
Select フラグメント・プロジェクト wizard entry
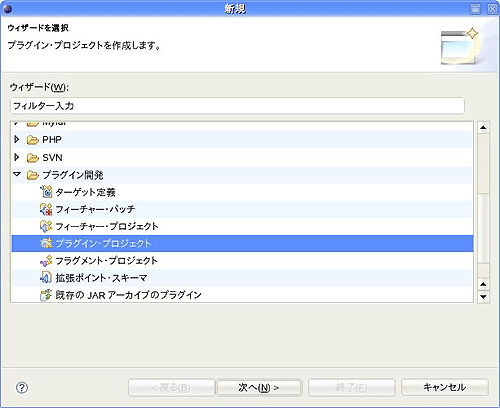point(107,261)
